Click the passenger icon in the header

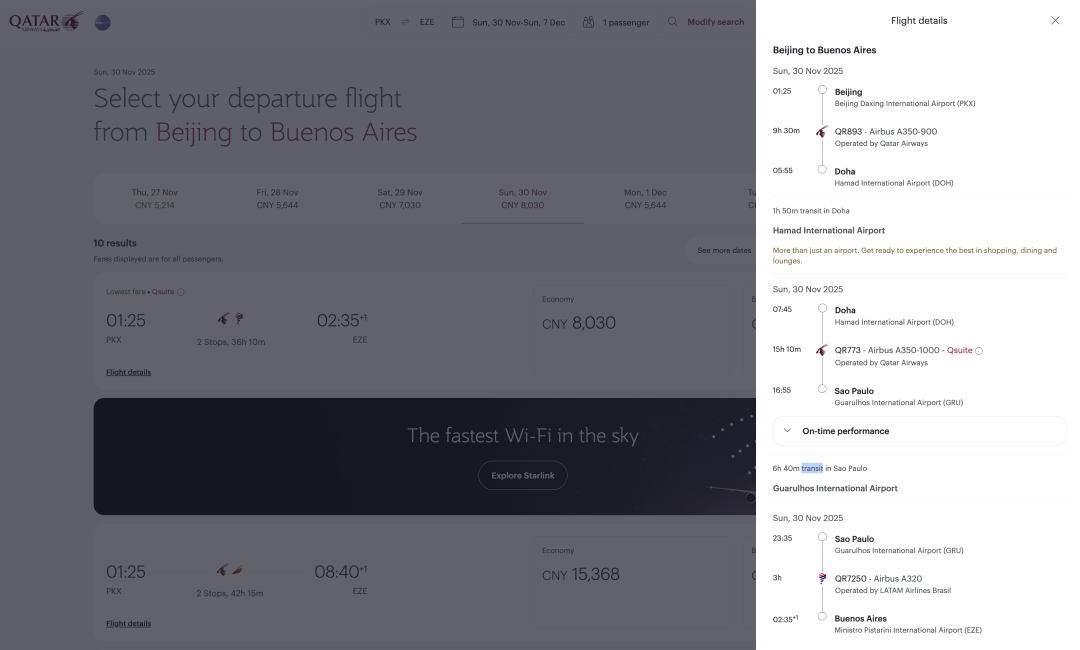[x=588, y=22]
